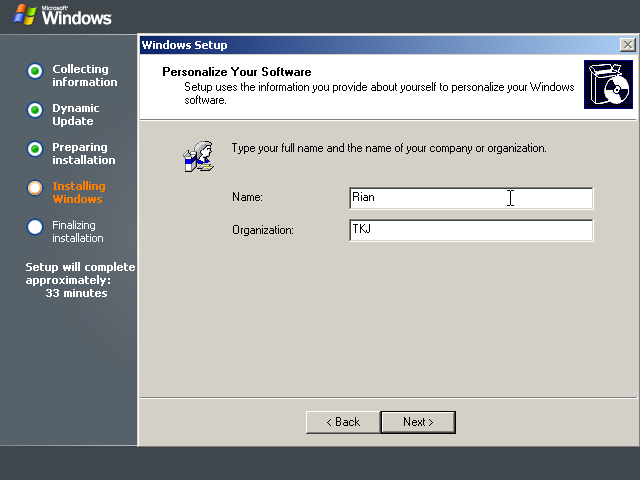
Task: Click the Setup uses the information description text
Action: click(x=379, y=93)
